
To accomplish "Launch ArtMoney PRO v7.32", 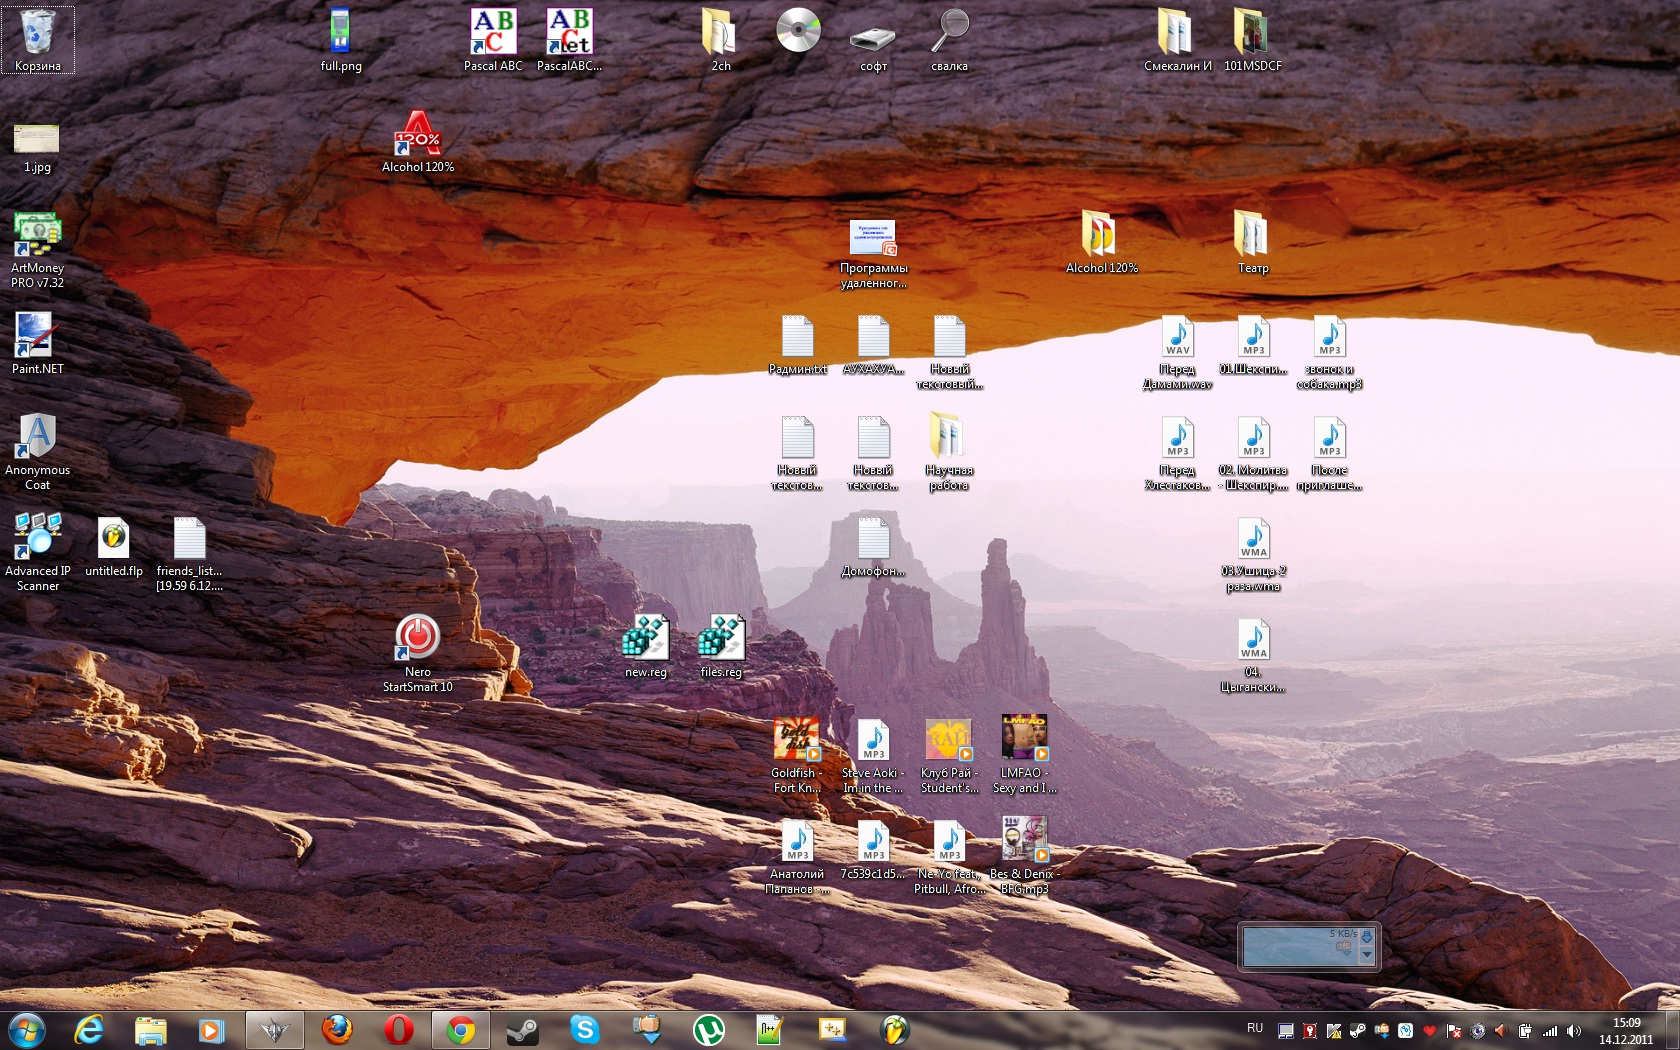I will (38, 249).
